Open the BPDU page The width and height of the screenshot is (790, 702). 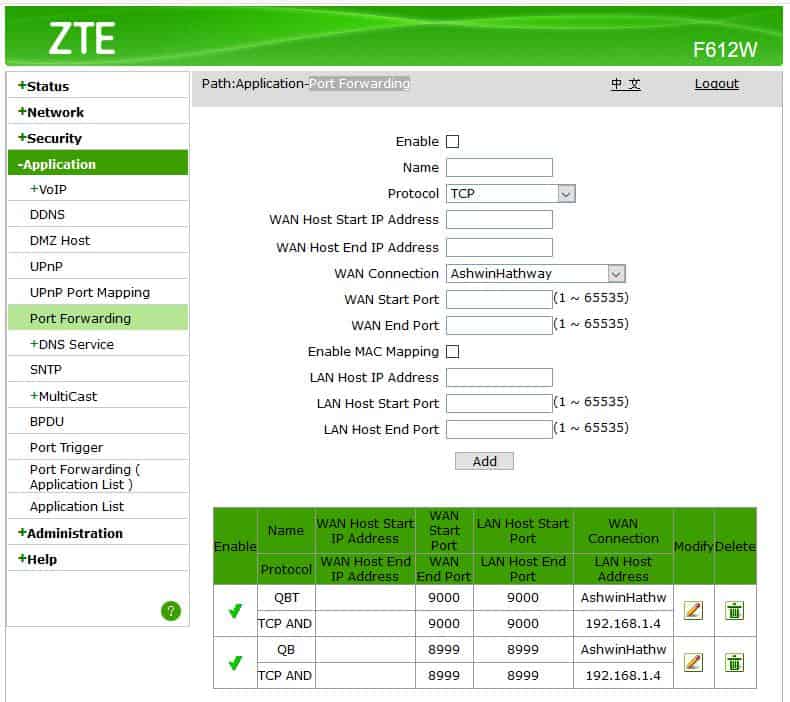pyautogui.click(x=47, y=421)
